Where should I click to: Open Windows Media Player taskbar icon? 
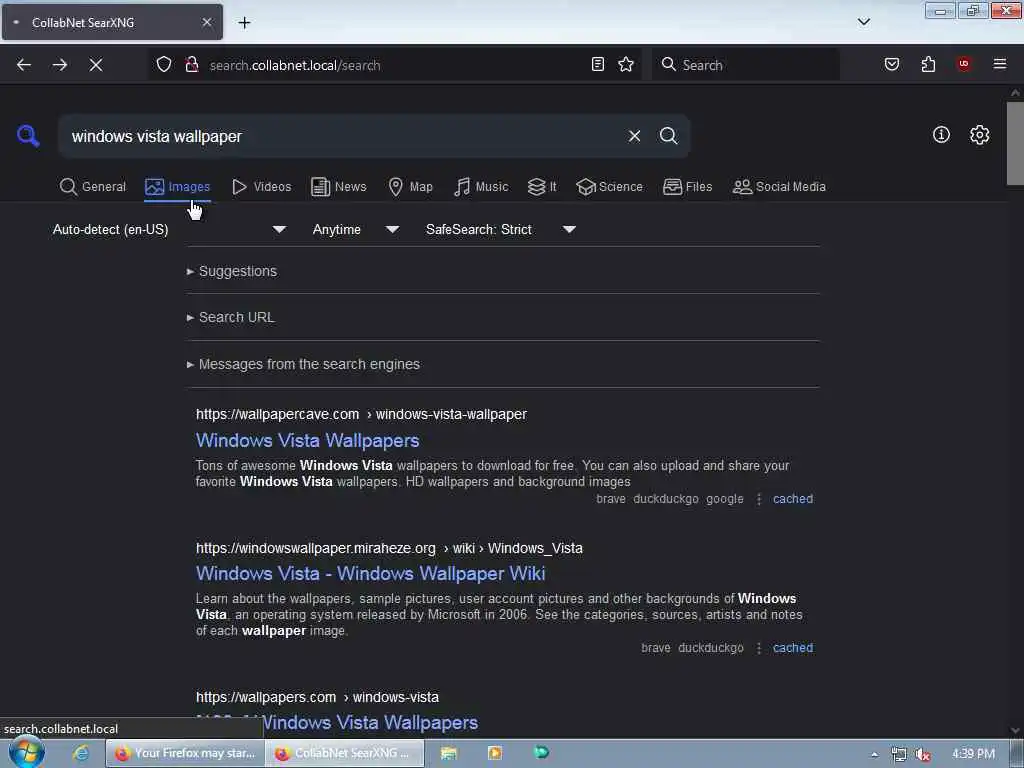pos(494,753)
